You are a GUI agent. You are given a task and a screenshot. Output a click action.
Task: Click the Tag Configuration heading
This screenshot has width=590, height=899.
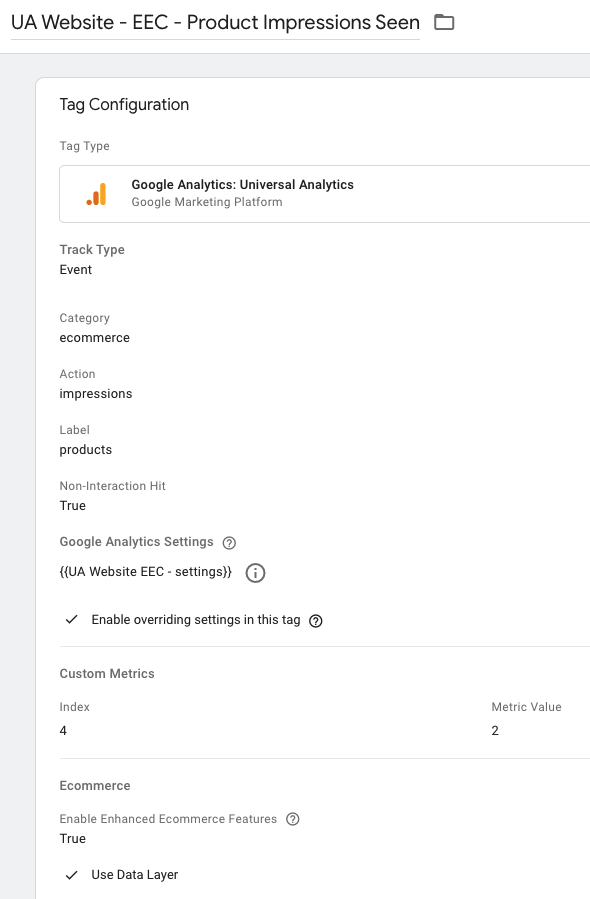[x=124, y=104]
